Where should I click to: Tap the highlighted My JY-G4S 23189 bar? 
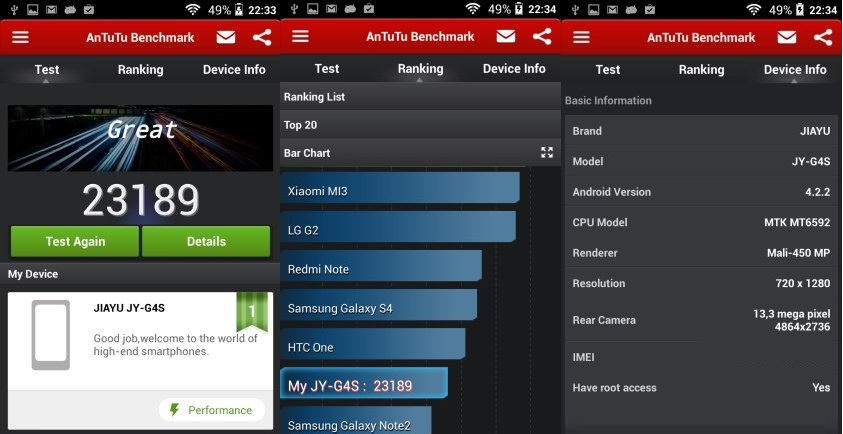pos(364,386)
